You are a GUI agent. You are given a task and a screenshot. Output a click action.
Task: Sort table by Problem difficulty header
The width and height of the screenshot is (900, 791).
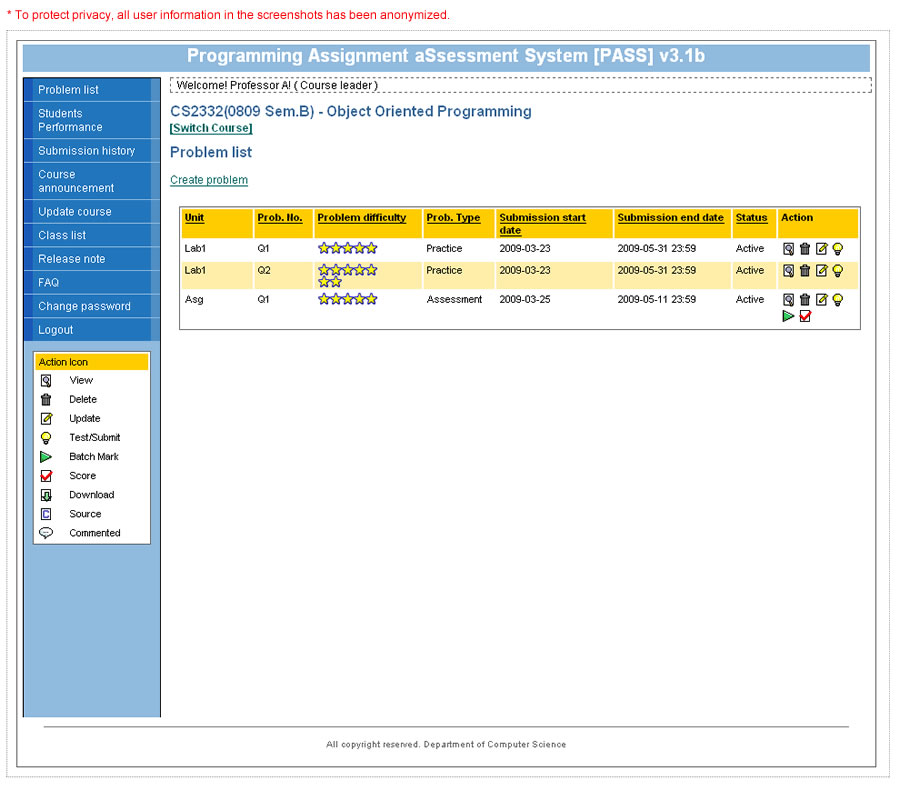click(x=362, y=217)
